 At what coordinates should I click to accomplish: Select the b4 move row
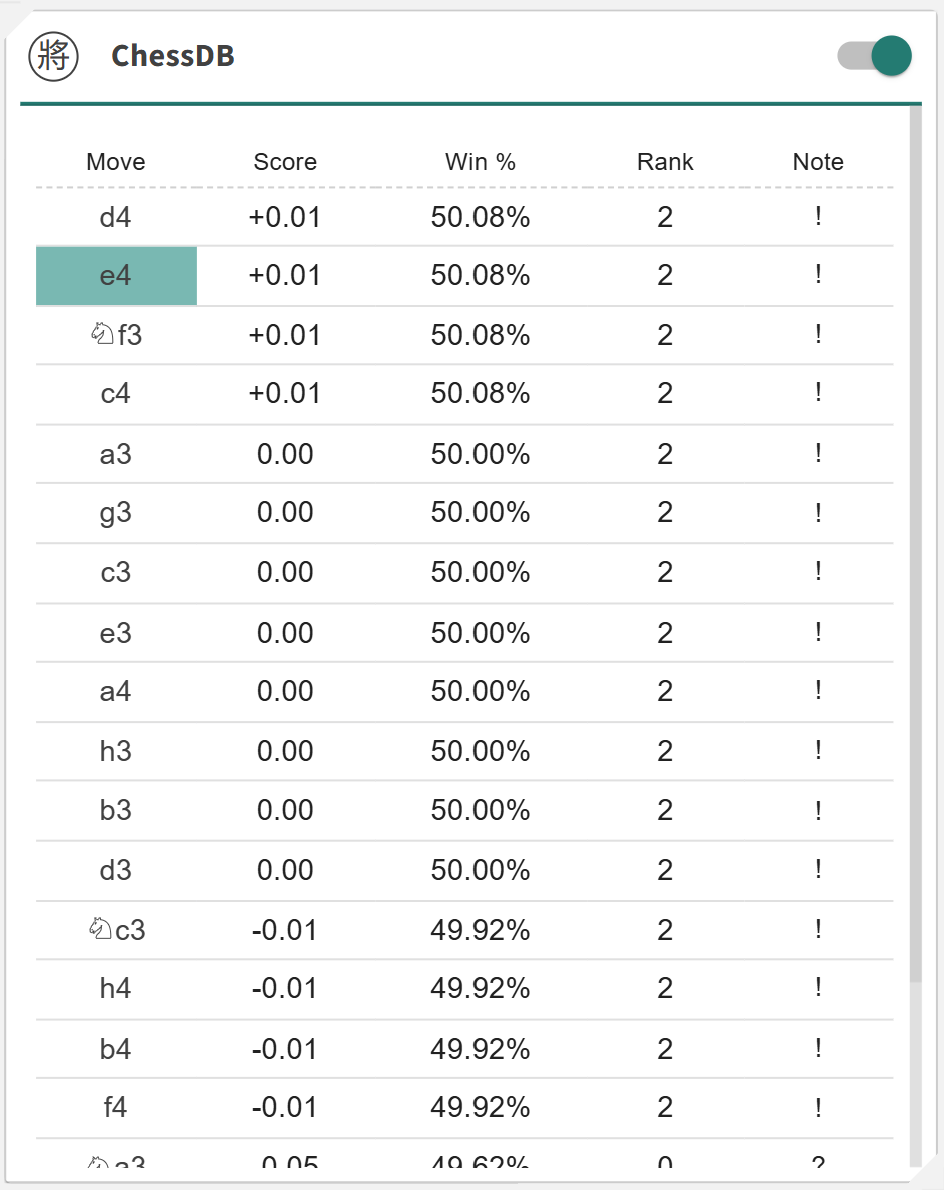click(x=116, y=1049)
